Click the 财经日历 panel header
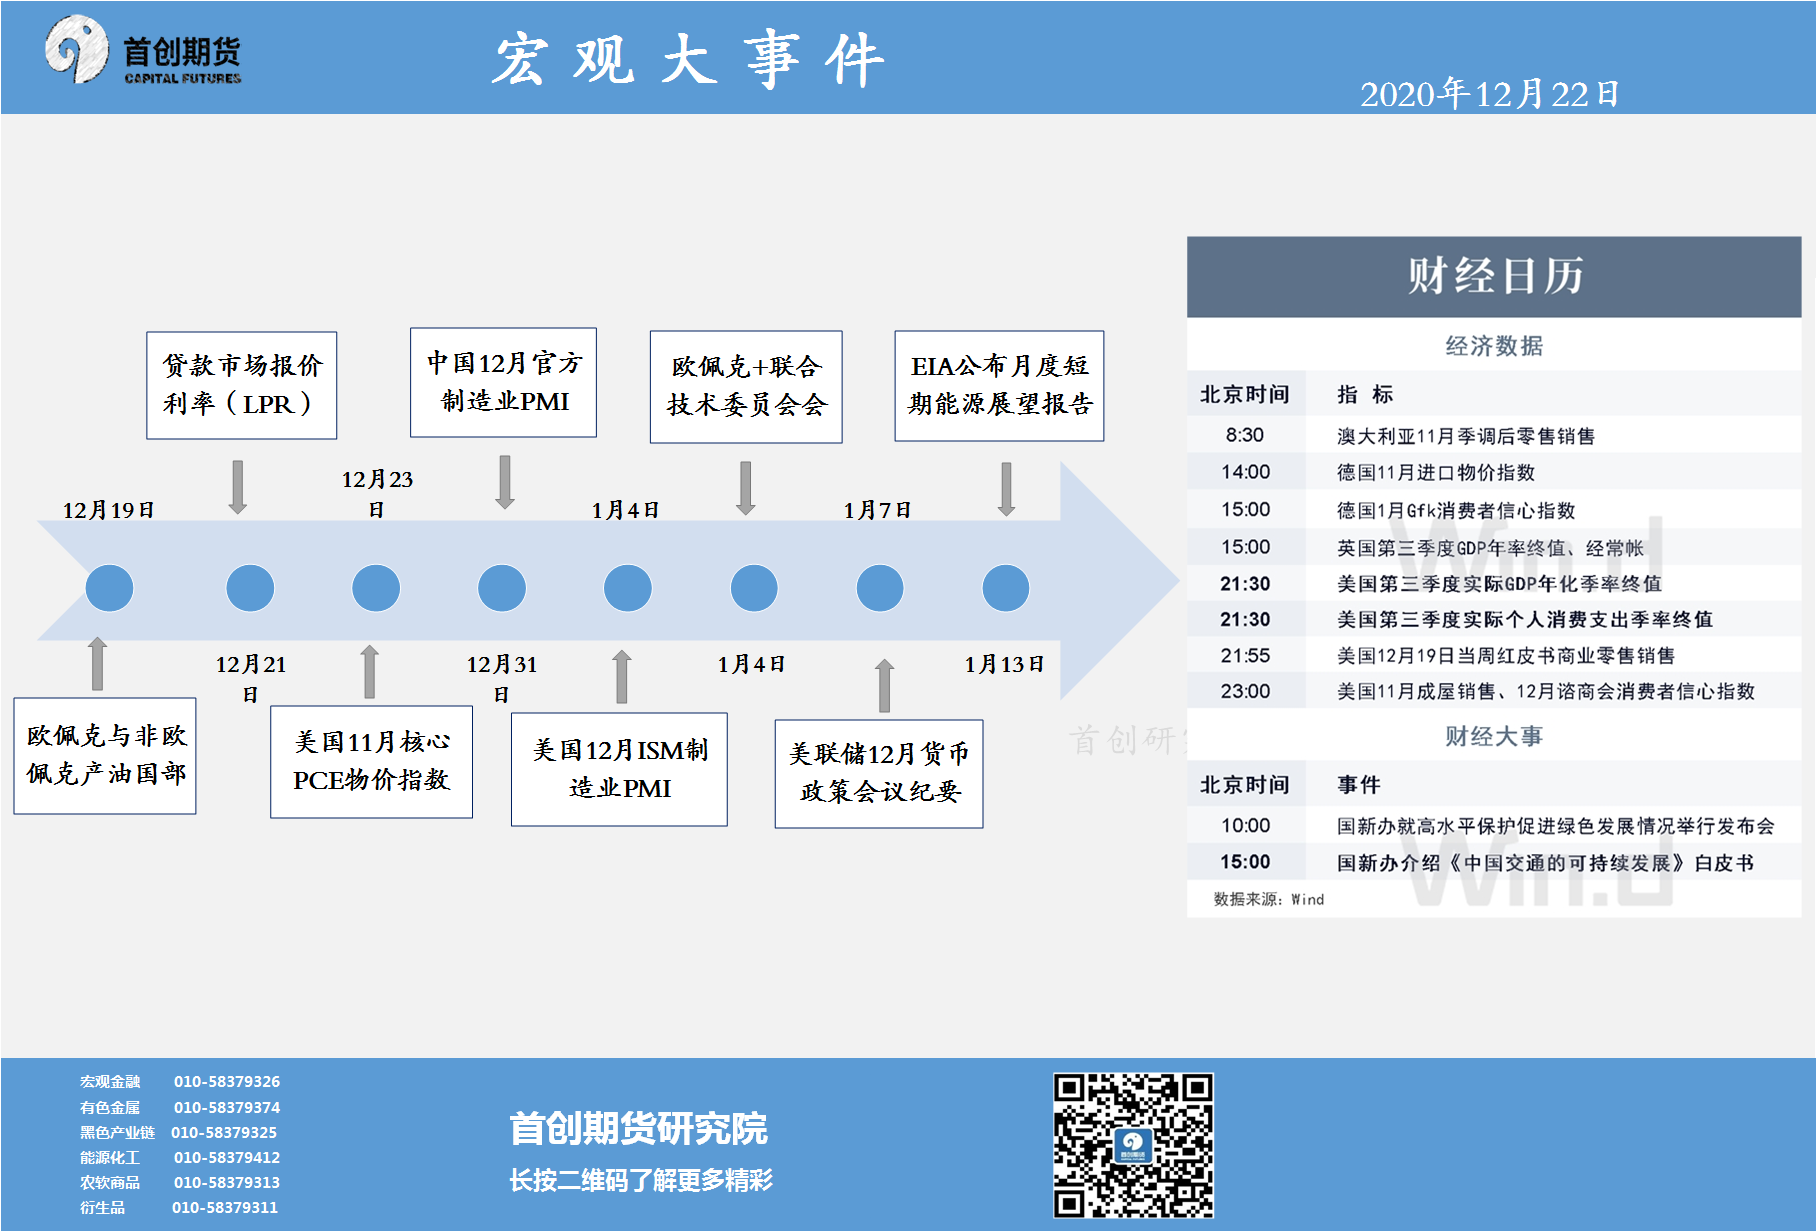This screenshot has width=1817, height=1232. click(x=1494, y=276)
